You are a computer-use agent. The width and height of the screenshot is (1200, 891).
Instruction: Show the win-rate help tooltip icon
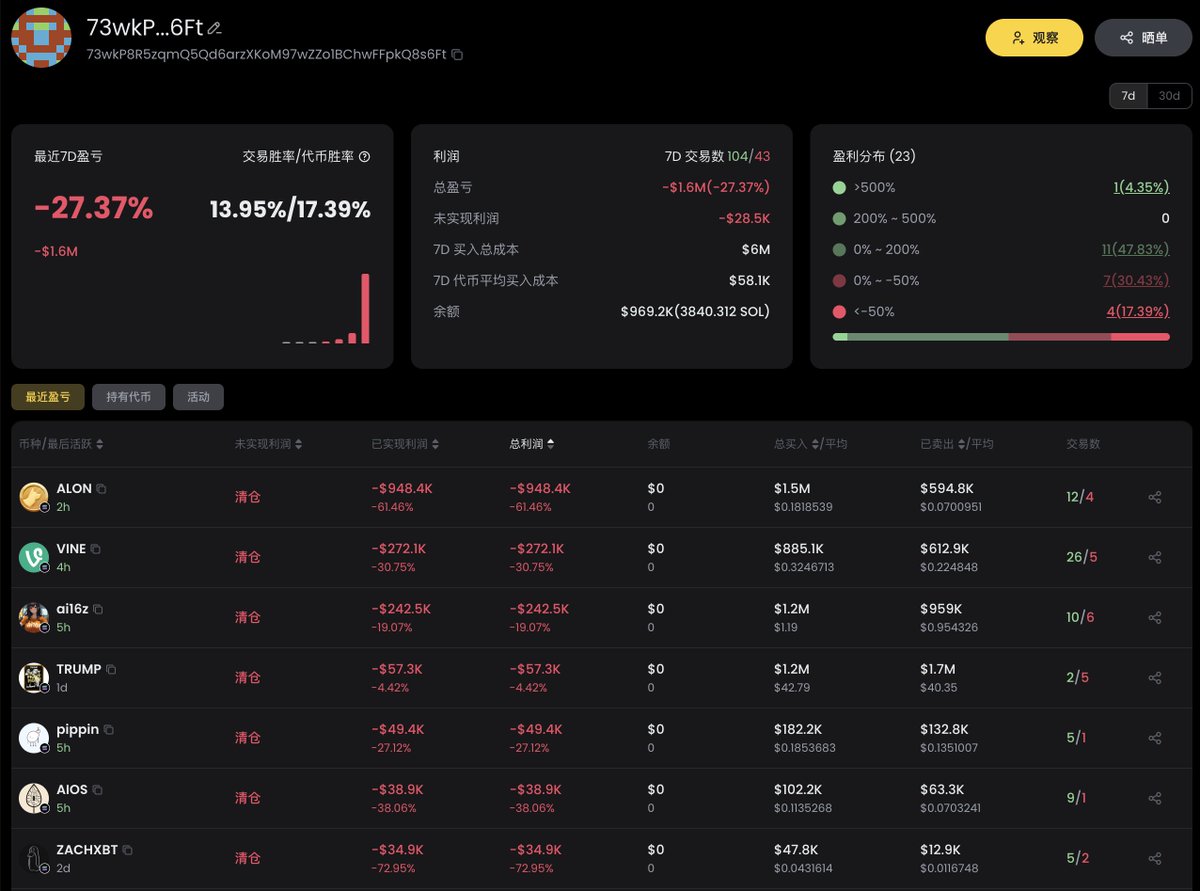click(x=364, y=157)
